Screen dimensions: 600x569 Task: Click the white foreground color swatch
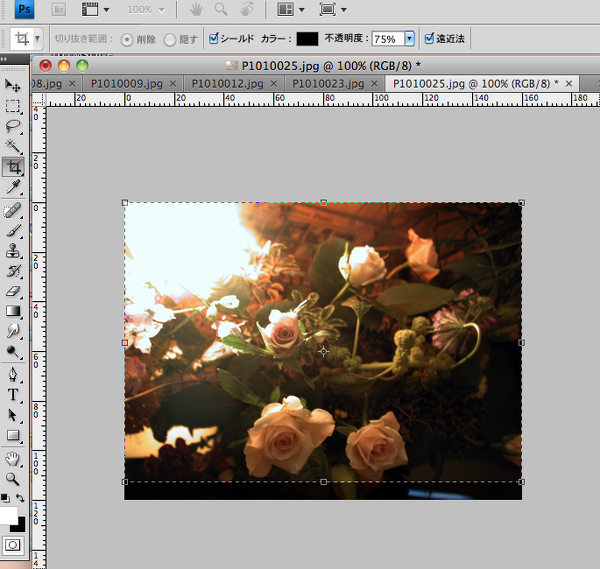click(8, 516)
